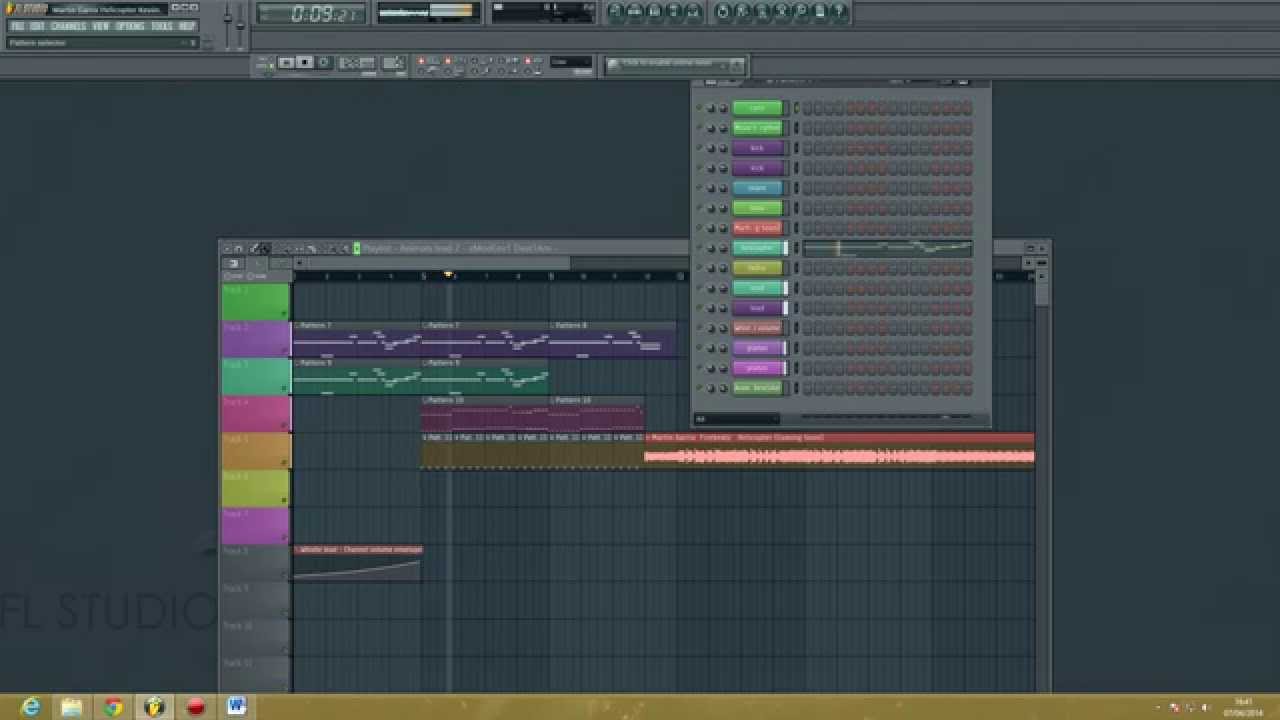Mute the red channel via its green LED
Viewport: 1280px width, 720px height.
pyautogui.click(x=699, y=228)
